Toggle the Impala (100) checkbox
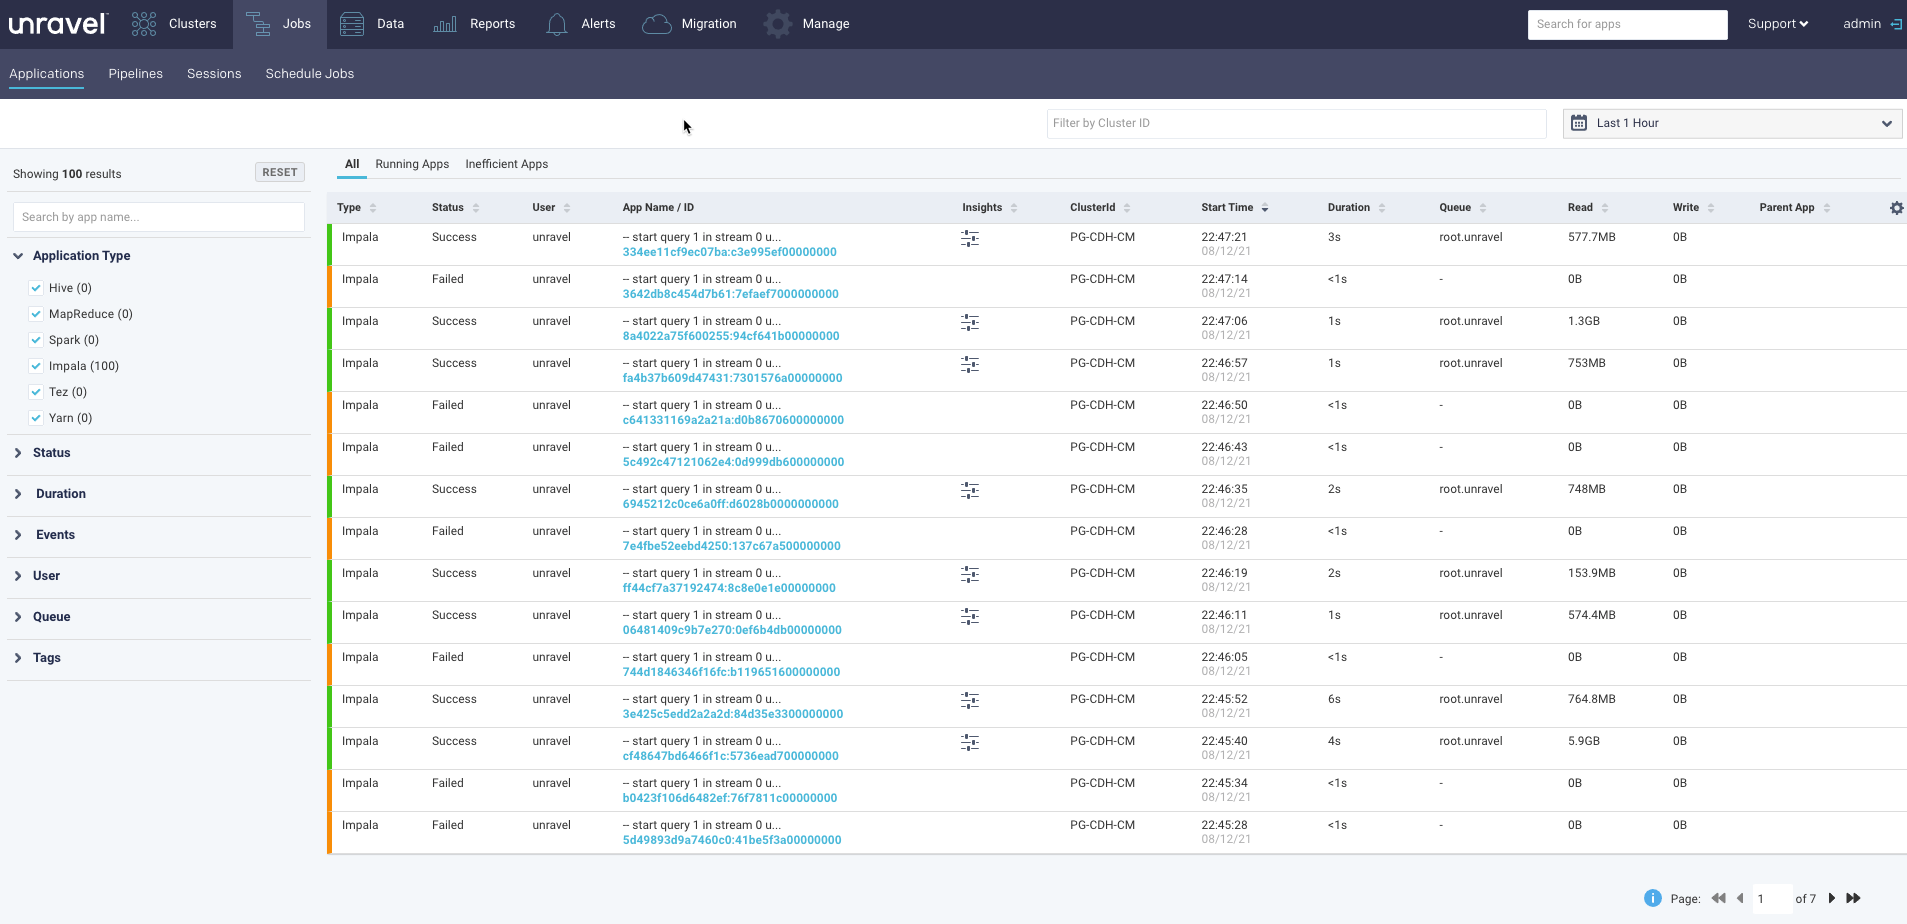1907x924 pixels. 36,366
